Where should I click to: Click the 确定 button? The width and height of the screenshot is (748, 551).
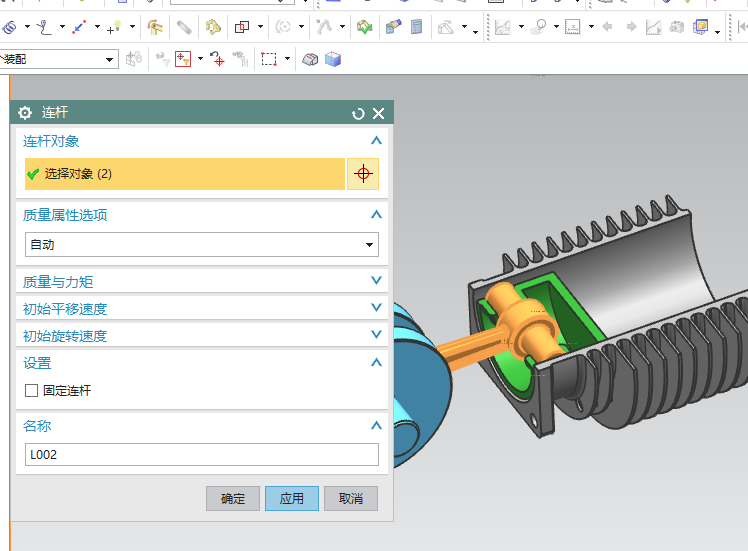[233, 499]
